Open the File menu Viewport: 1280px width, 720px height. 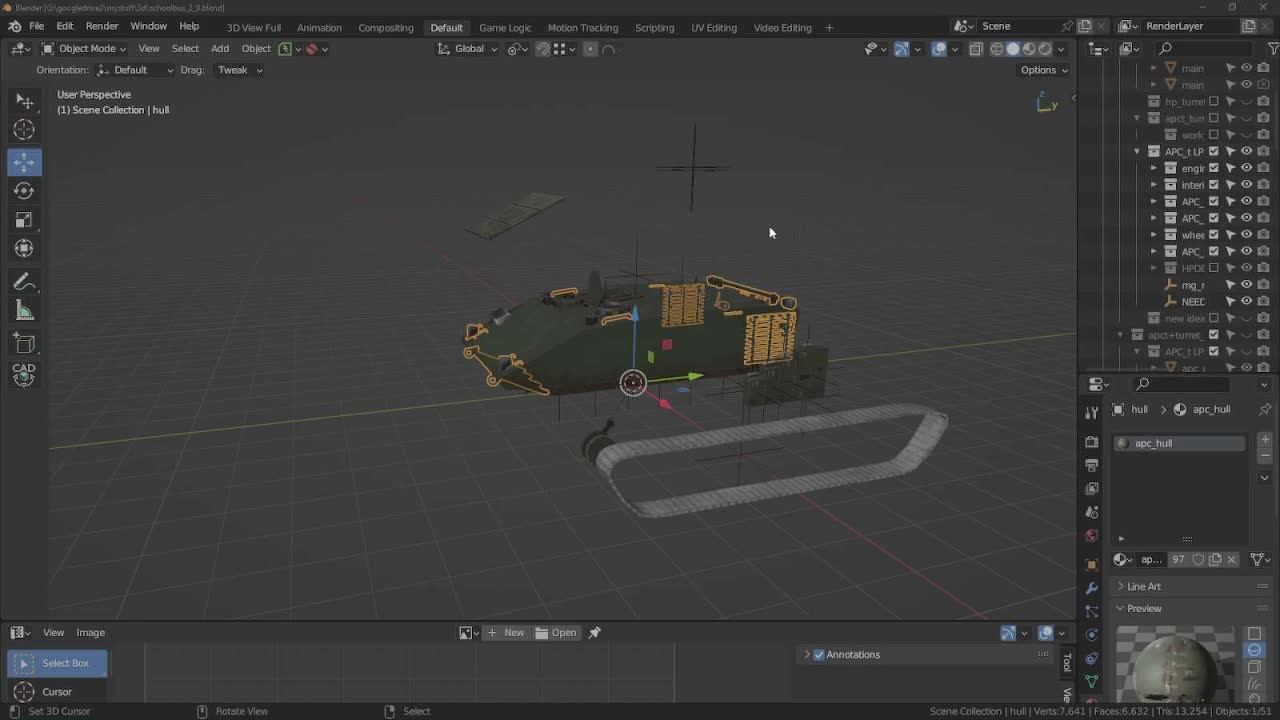pyautogui.click(x=37, y=26)
